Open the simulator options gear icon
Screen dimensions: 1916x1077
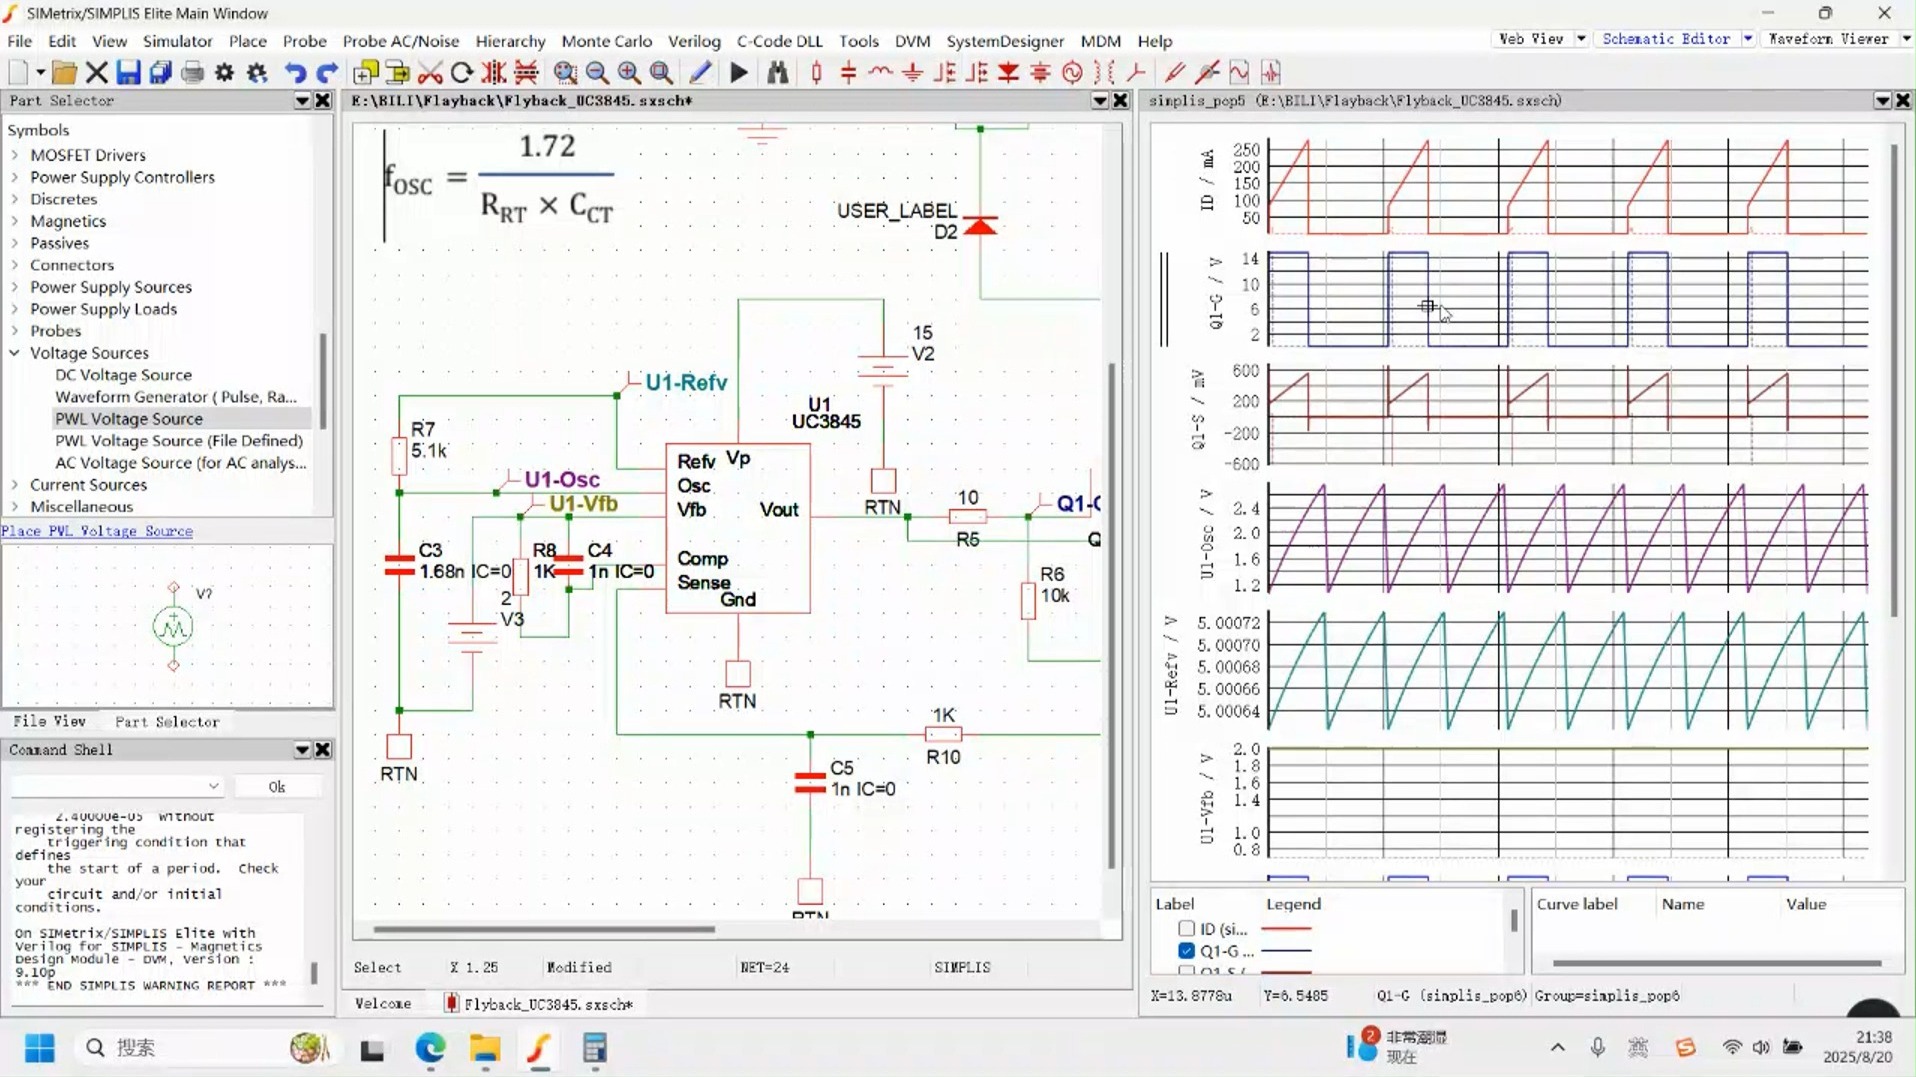224,72
